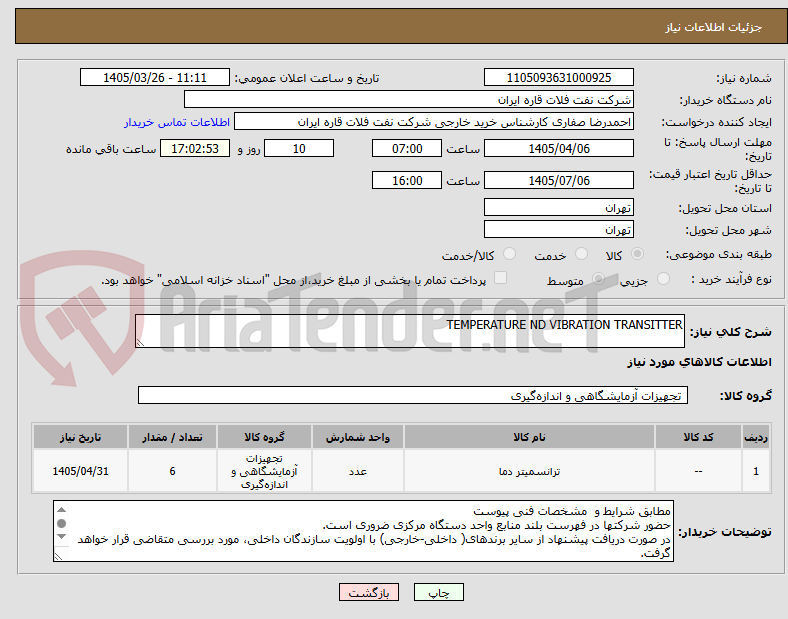
Task: Click the delivery city field تهران
Action: [558, 229]
